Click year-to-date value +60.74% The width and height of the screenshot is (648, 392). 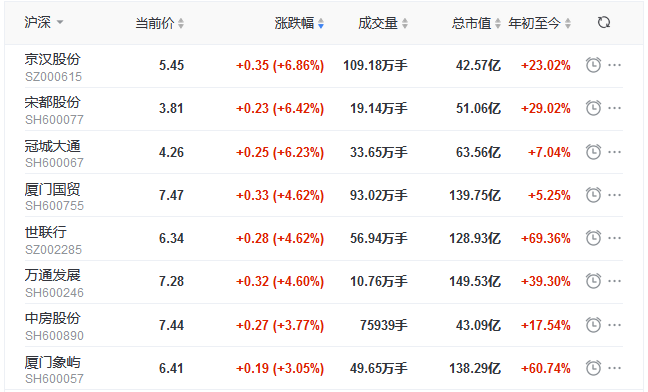click(546, 368)
